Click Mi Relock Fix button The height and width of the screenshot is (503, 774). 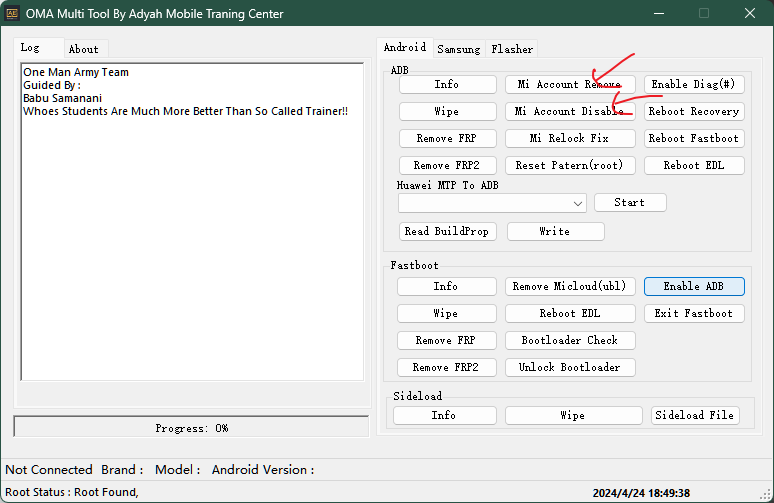coord(570,139)
